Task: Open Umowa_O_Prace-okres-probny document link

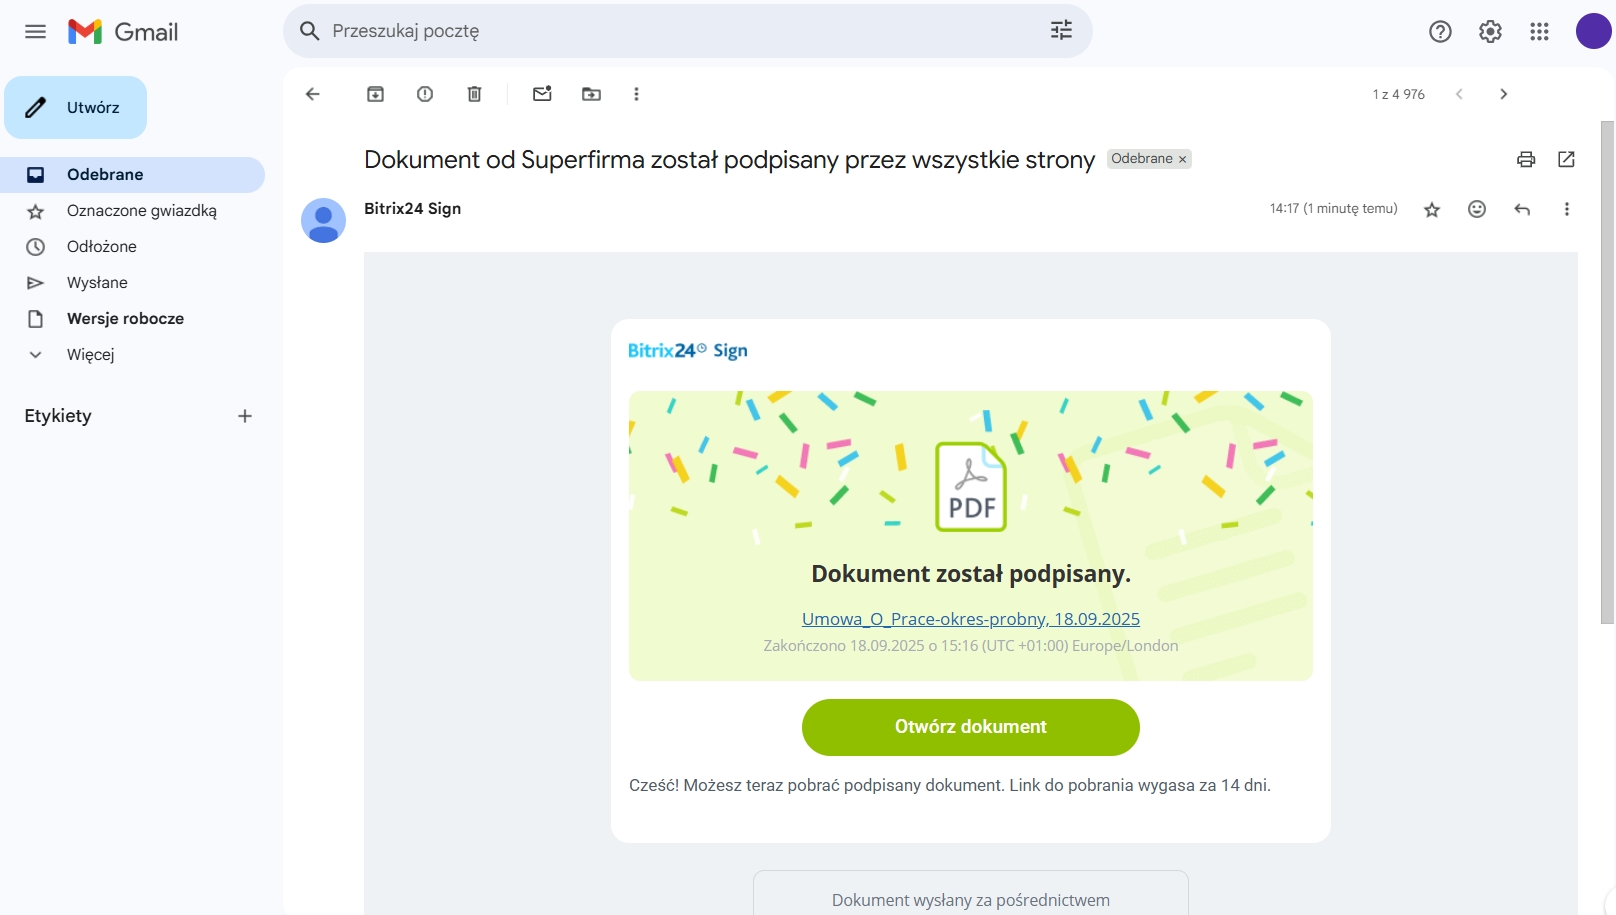Action: pos(971,619)
